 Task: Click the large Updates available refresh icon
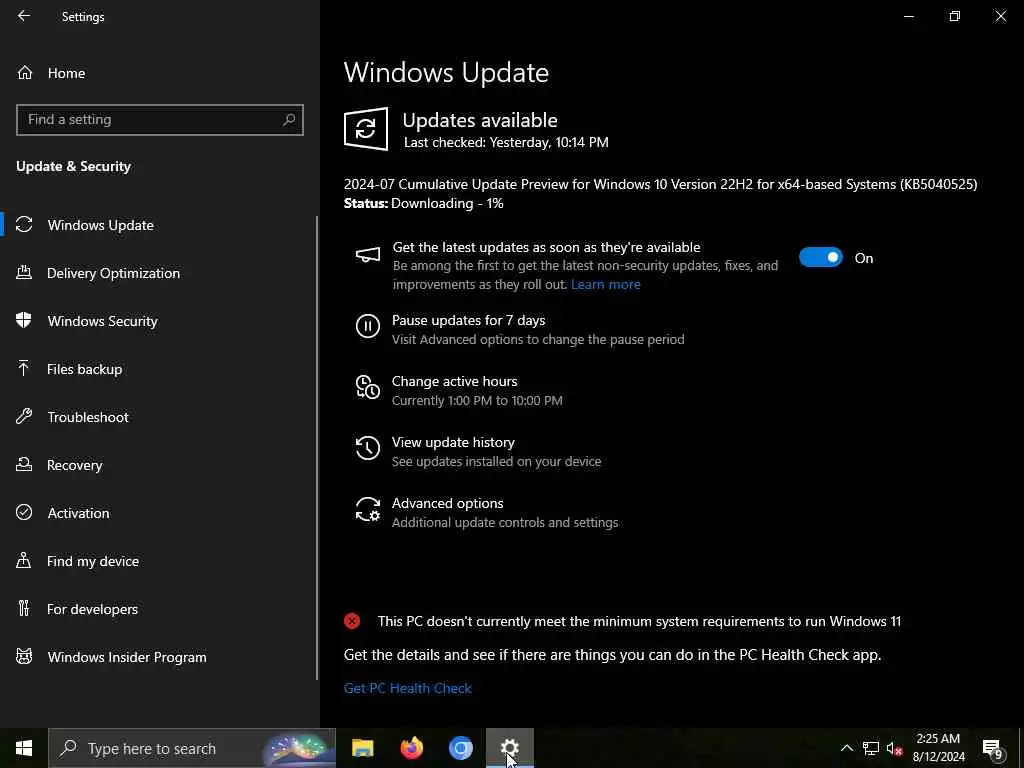click(366, 129)
